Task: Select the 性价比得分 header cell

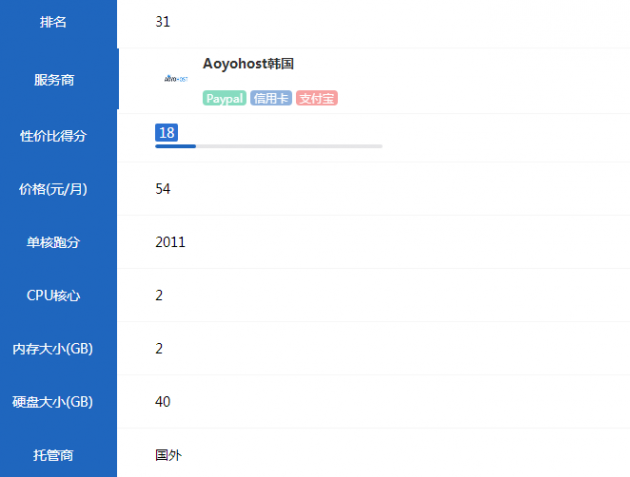Action: 59,136
